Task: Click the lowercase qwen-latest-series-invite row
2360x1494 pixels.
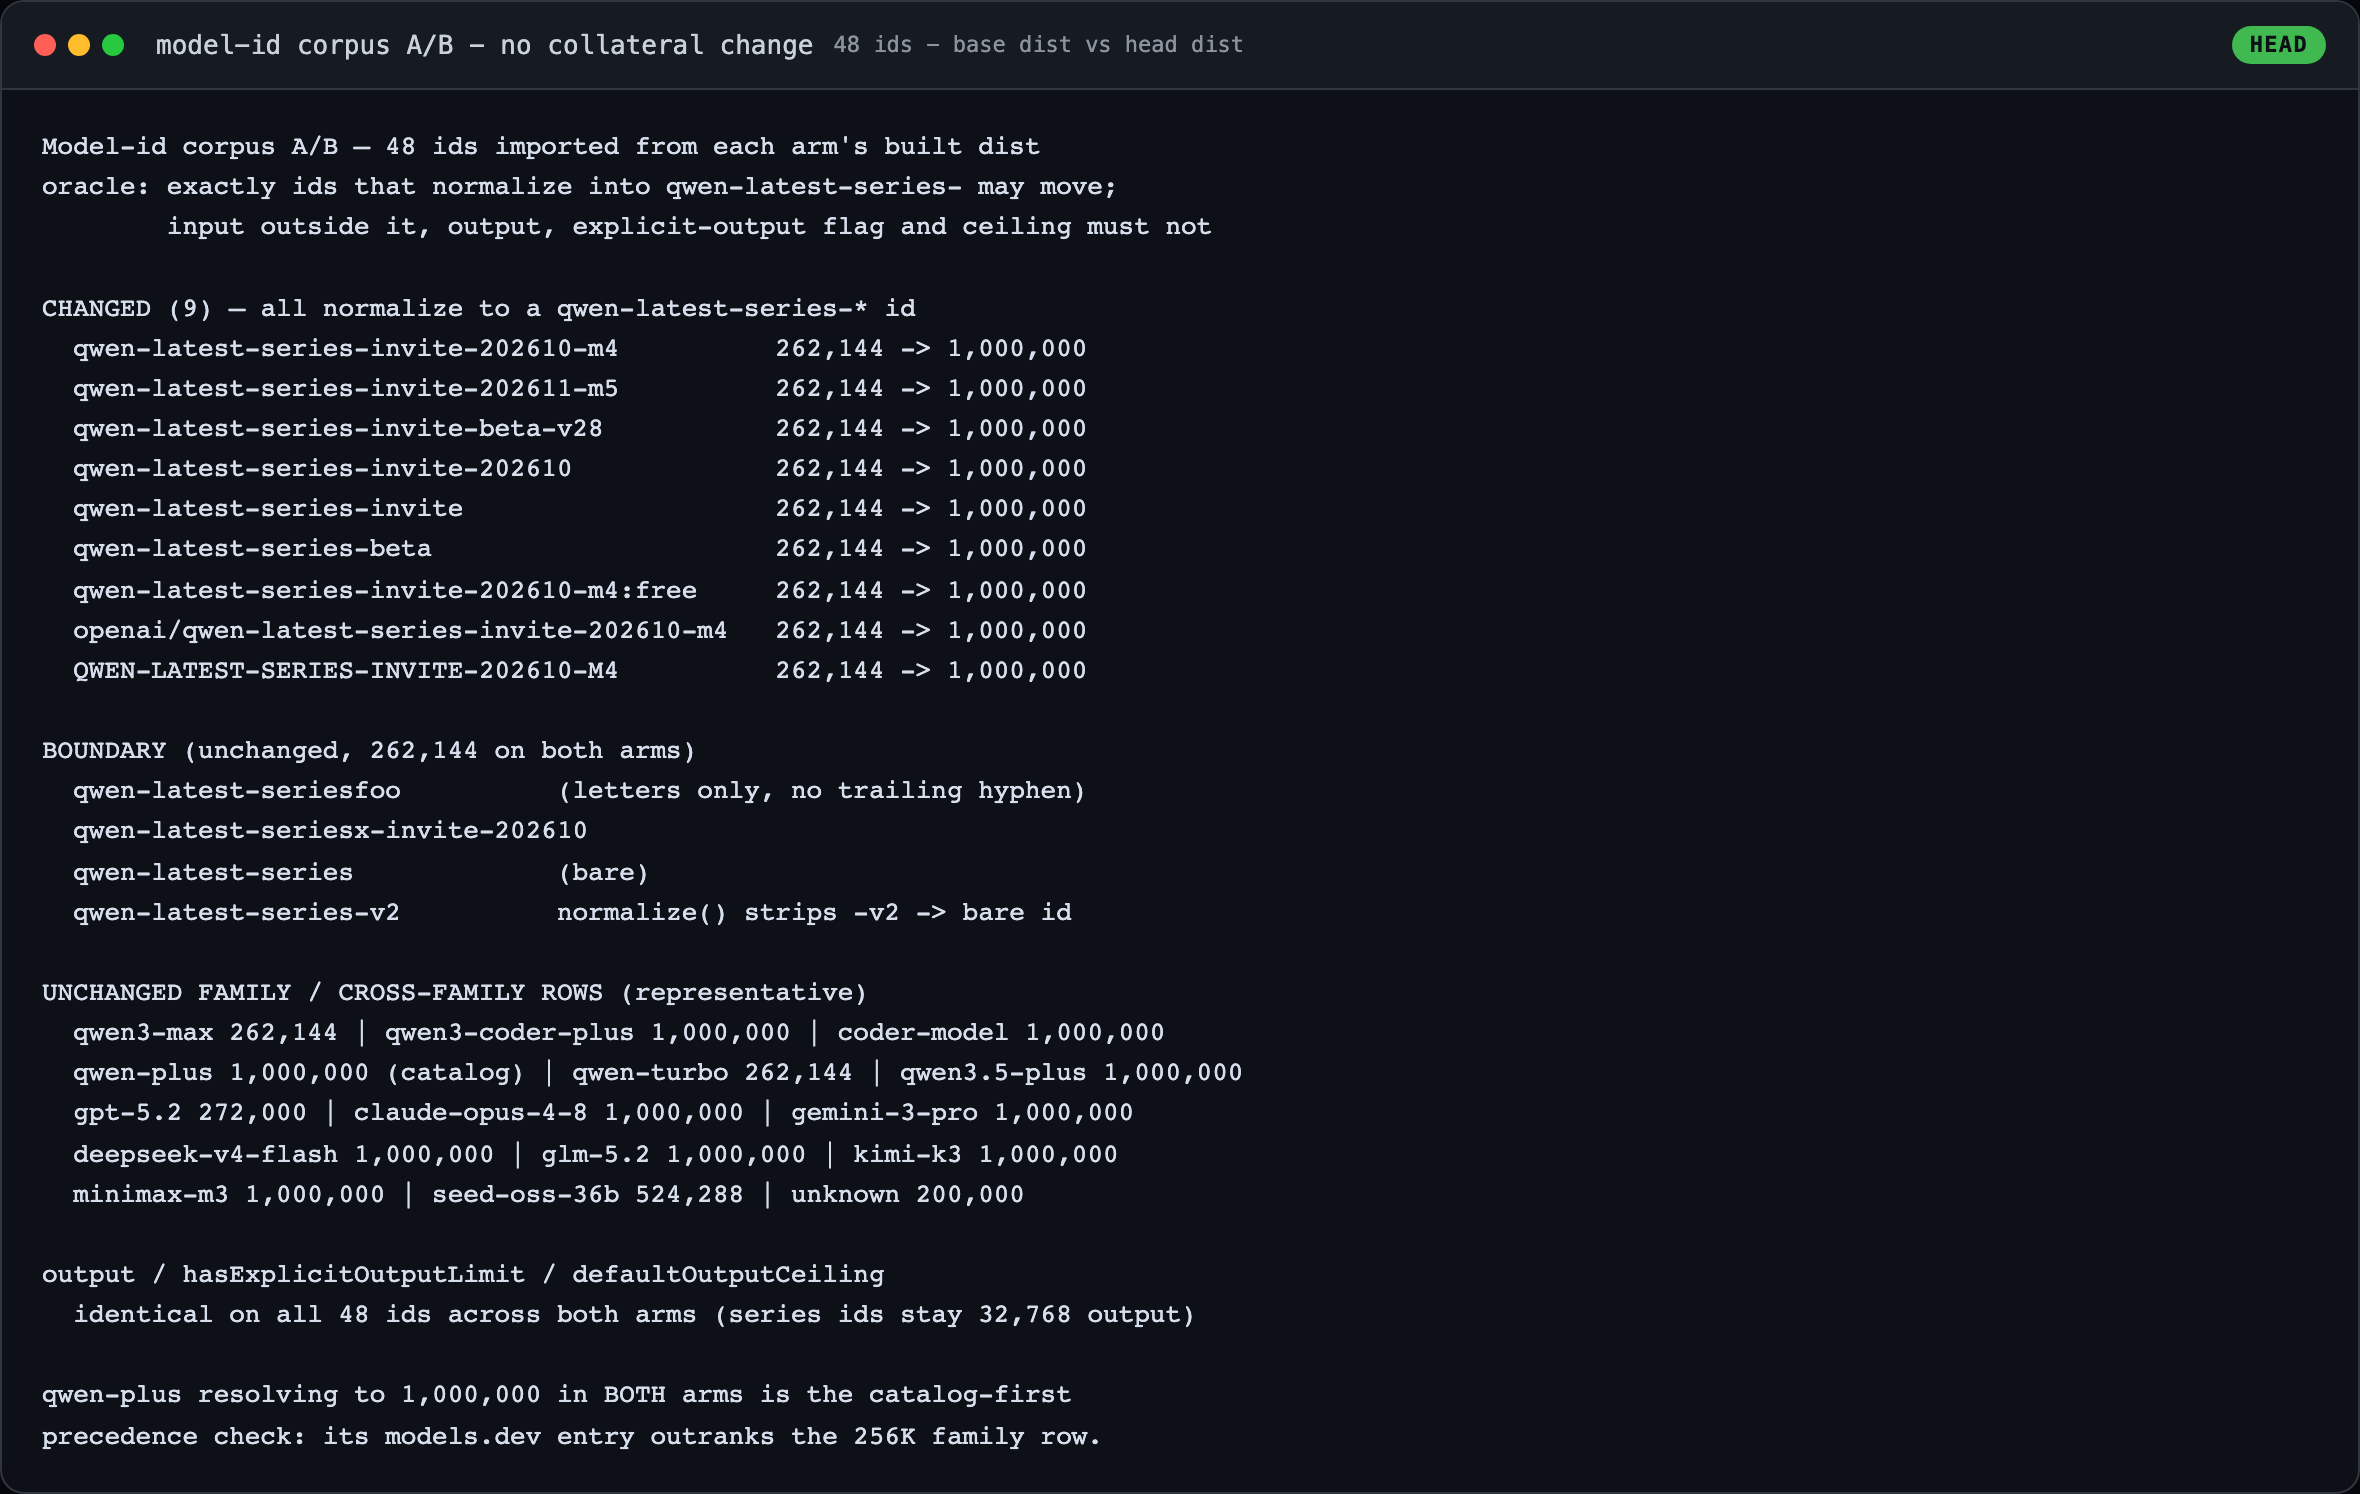Action: pyautogui.click(x=579, y=508)
